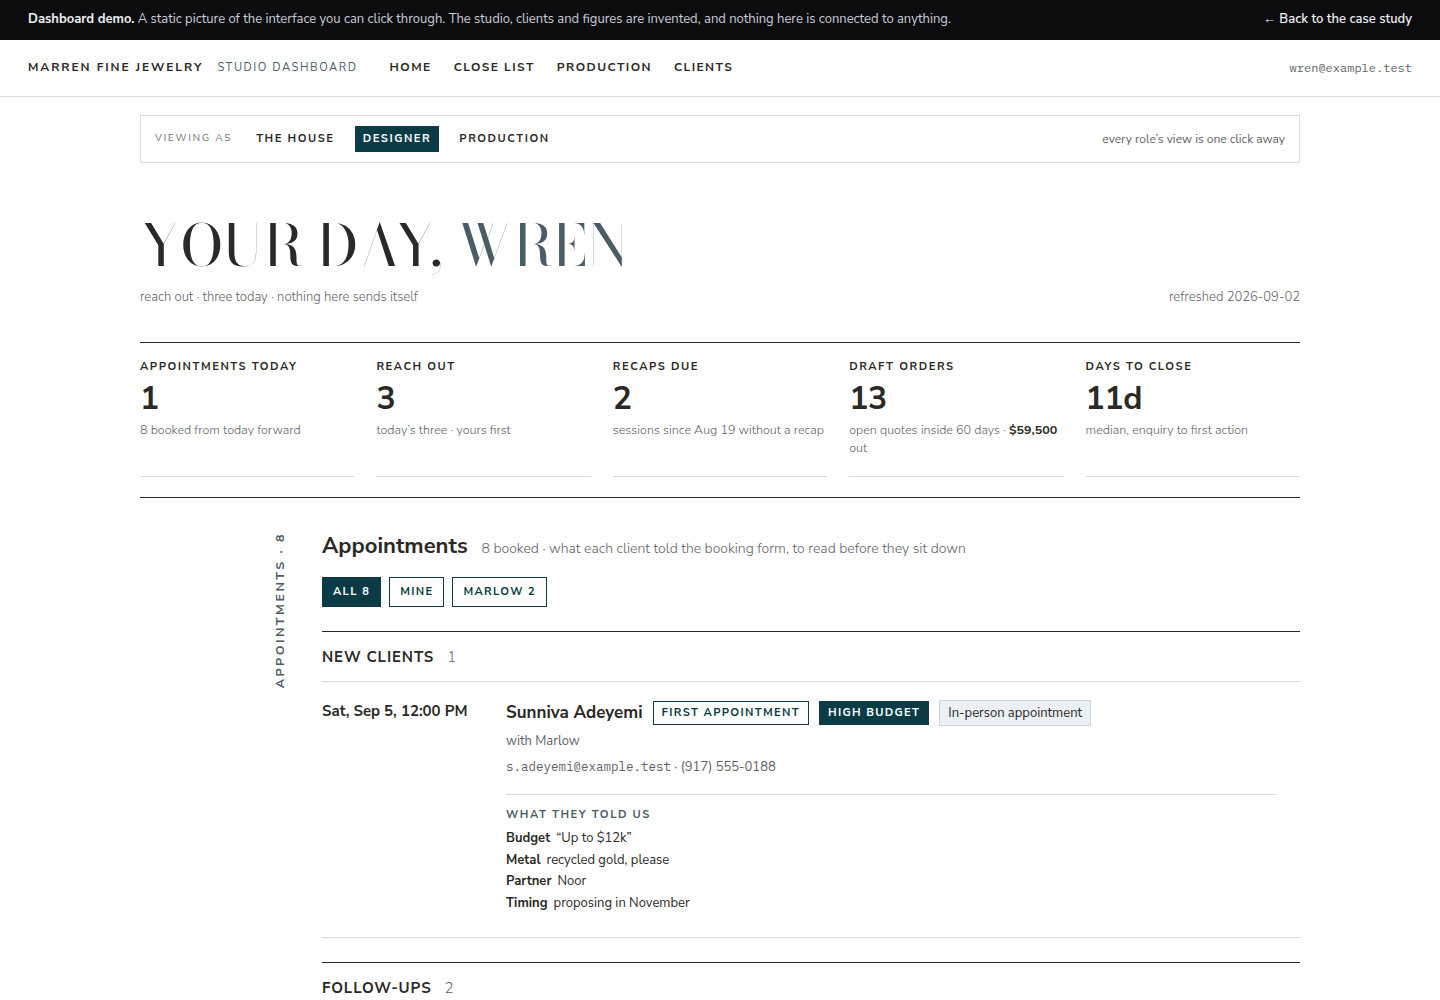Click wren@example.test account label
The width and height of the screenshot is (1440, 1000).
(x=1350, y=68)
